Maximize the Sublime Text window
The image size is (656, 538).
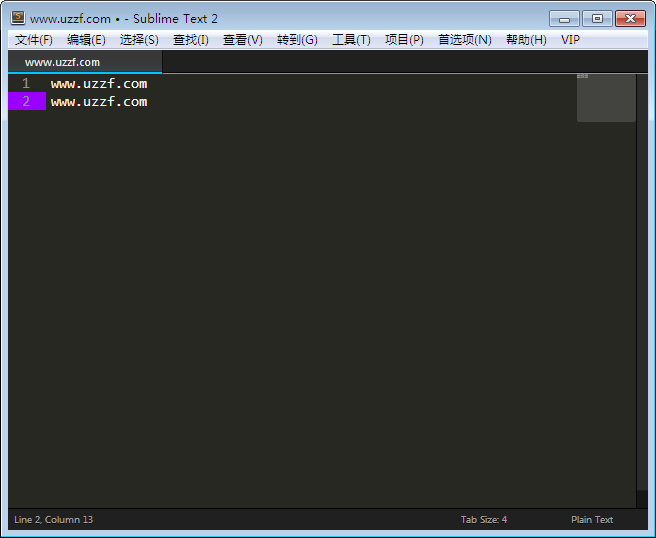coord(597,19)
